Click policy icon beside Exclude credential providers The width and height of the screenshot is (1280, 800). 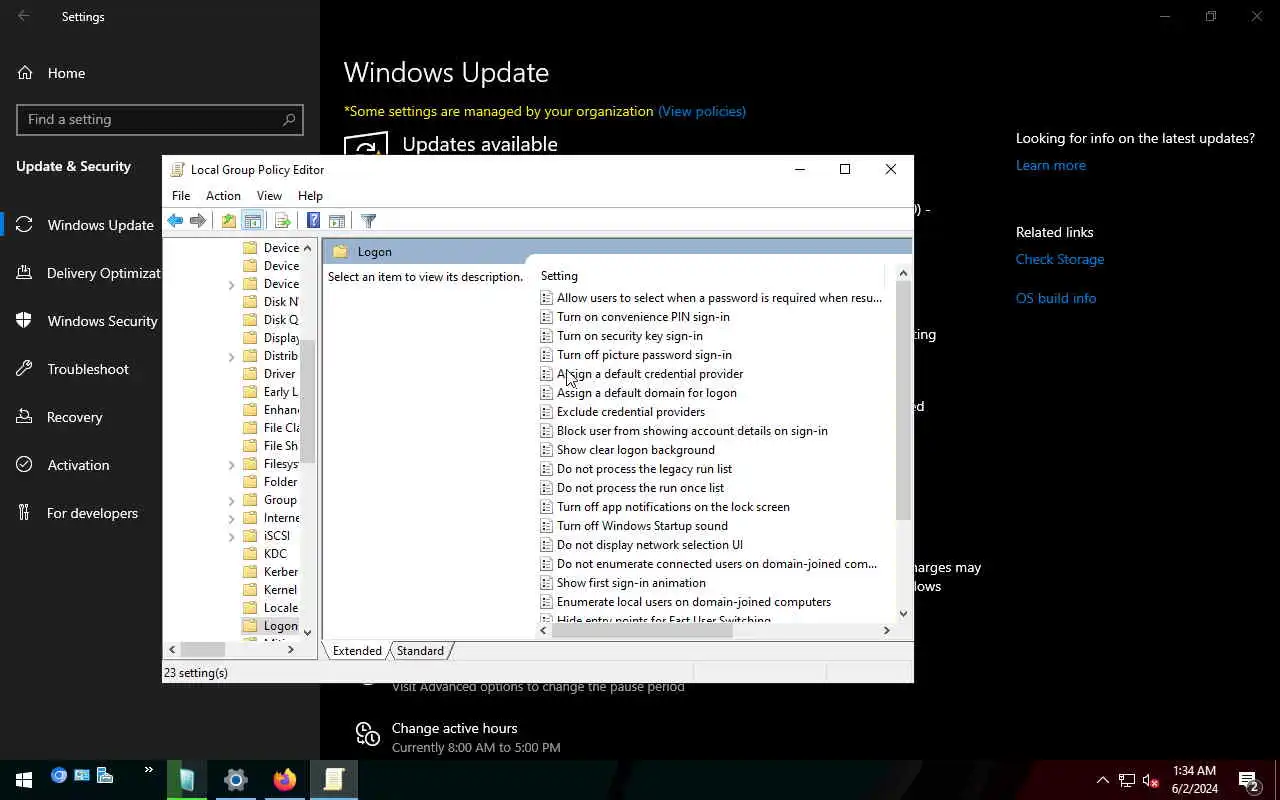click(x=546, y=412)
